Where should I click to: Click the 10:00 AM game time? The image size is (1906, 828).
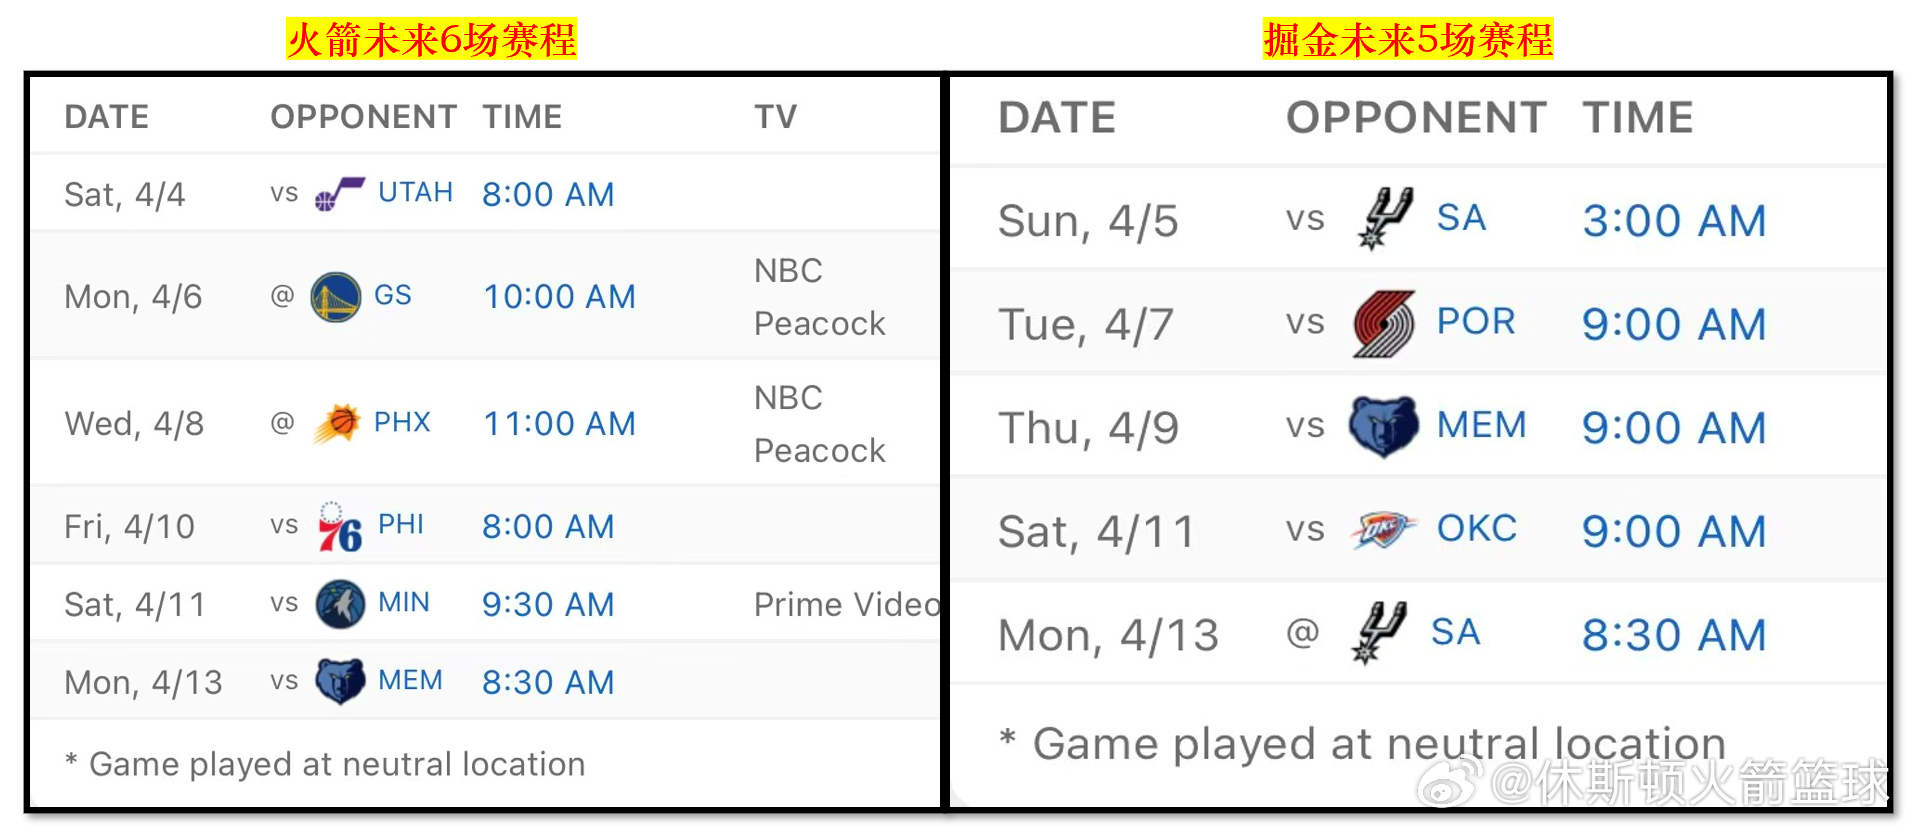[559, 297]
